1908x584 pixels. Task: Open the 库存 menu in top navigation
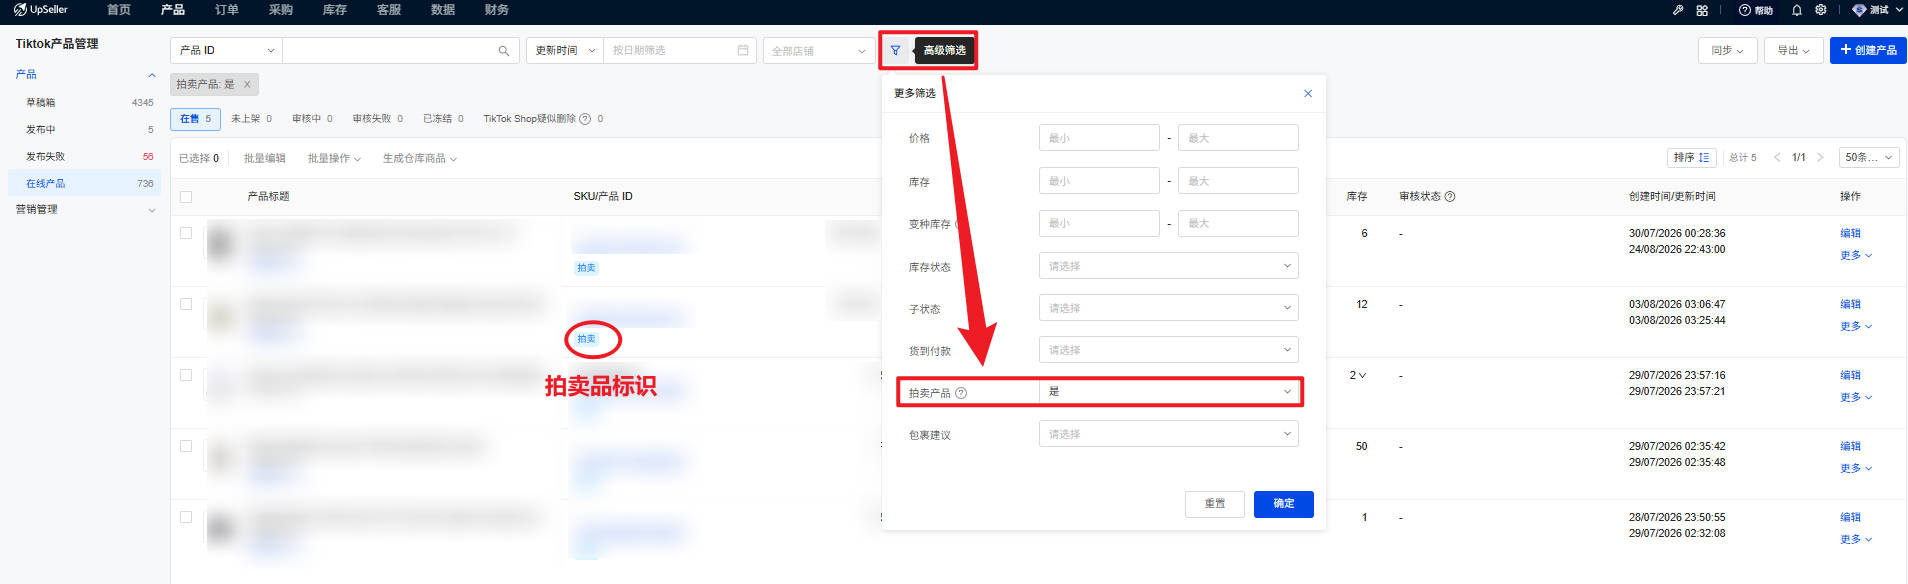click(334, 10)
